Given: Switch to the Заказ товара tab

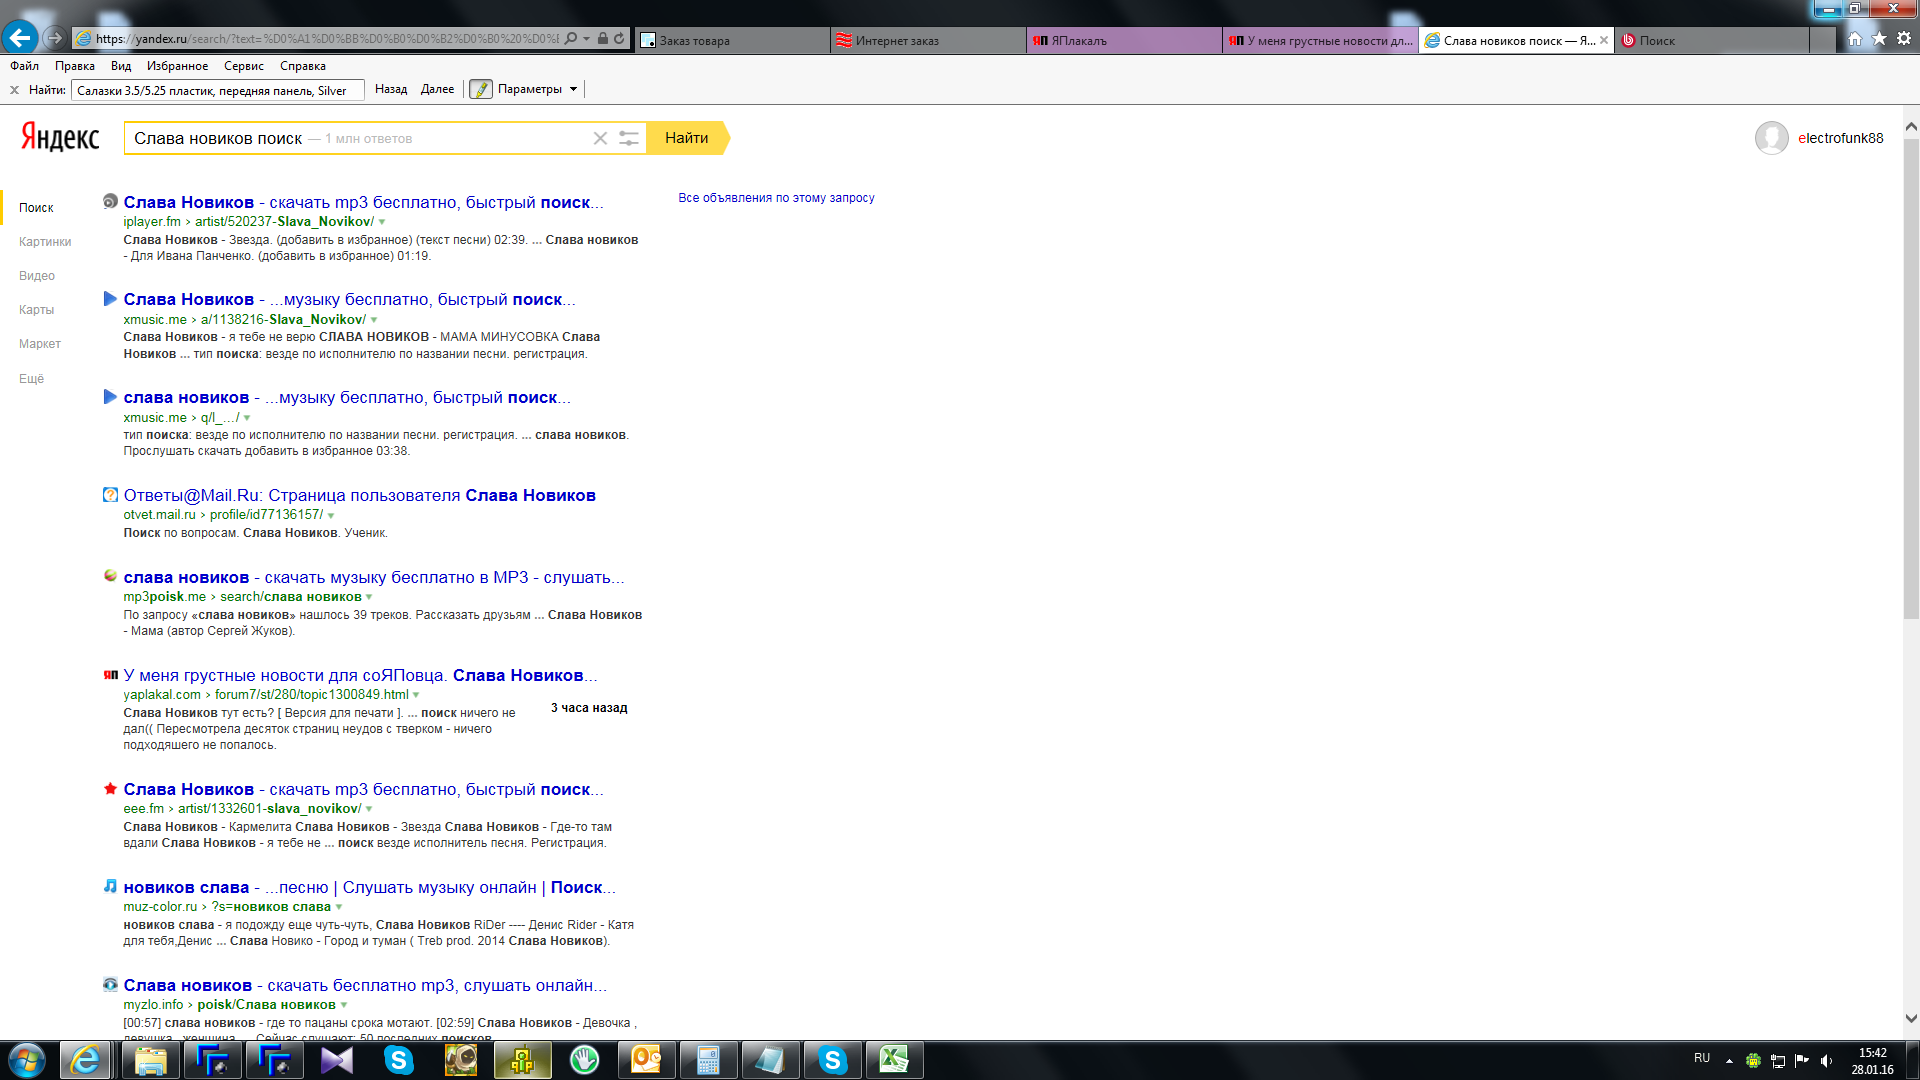Looking at the screenshot, I should (x=732, y=40).
